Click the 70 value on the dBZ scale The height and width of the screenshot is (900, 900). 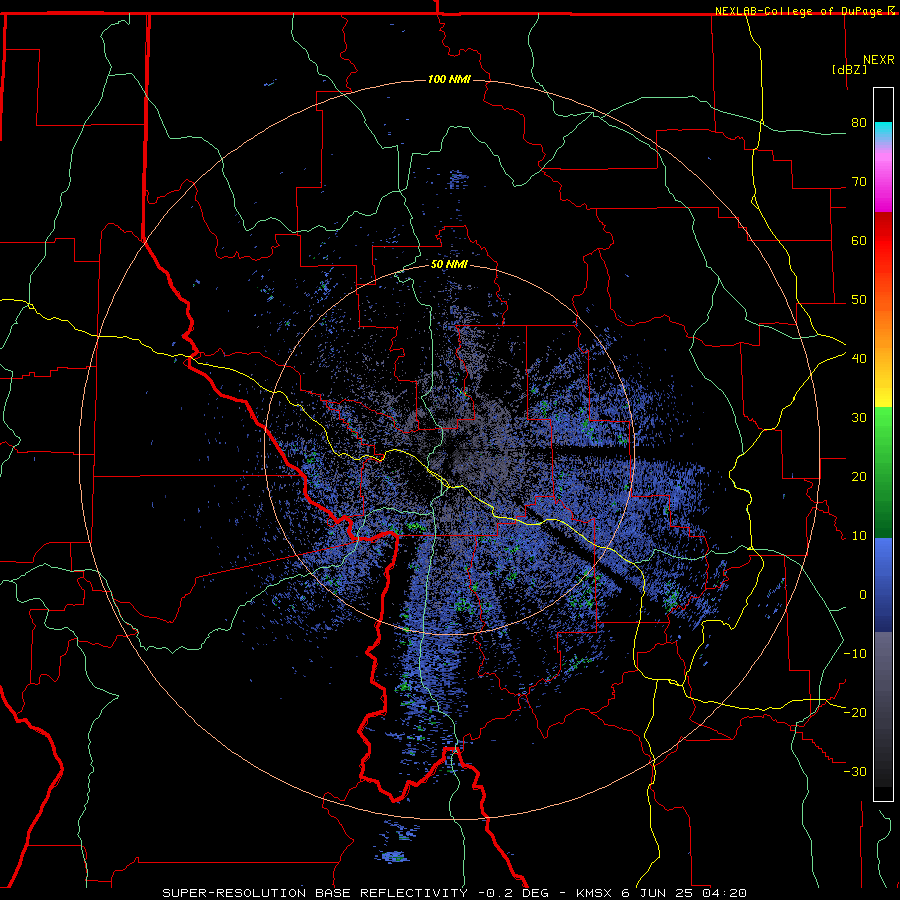[x=859, y=182]
